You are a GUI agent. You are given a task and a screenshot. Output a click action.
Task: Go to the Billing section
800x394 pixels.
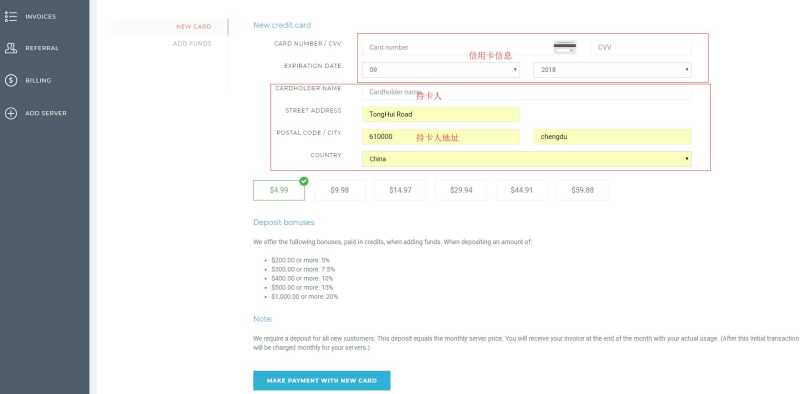point(38,81)
